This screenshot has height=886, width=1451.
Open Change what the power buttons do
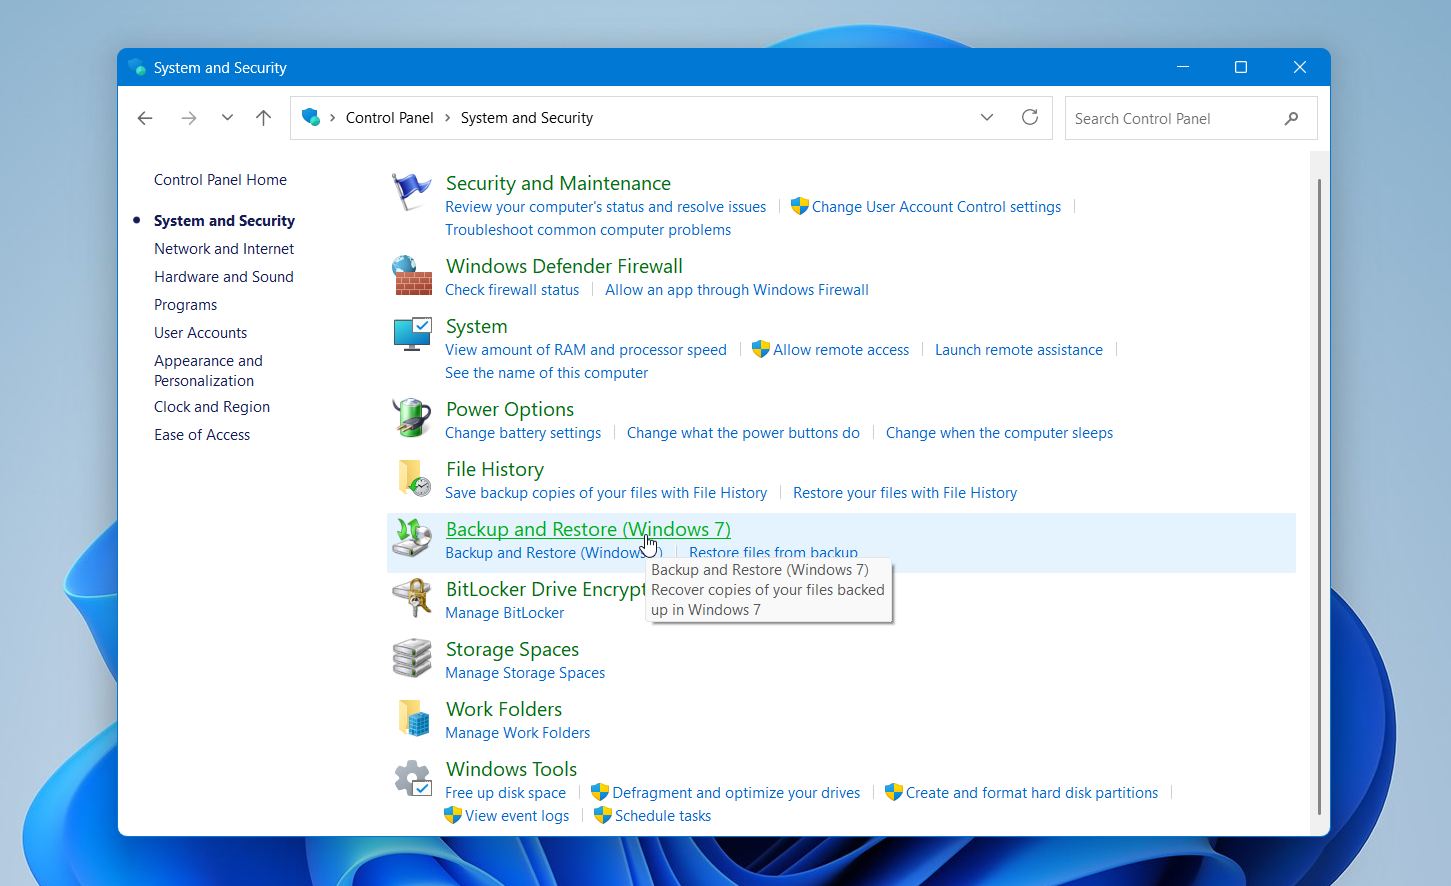743,433
